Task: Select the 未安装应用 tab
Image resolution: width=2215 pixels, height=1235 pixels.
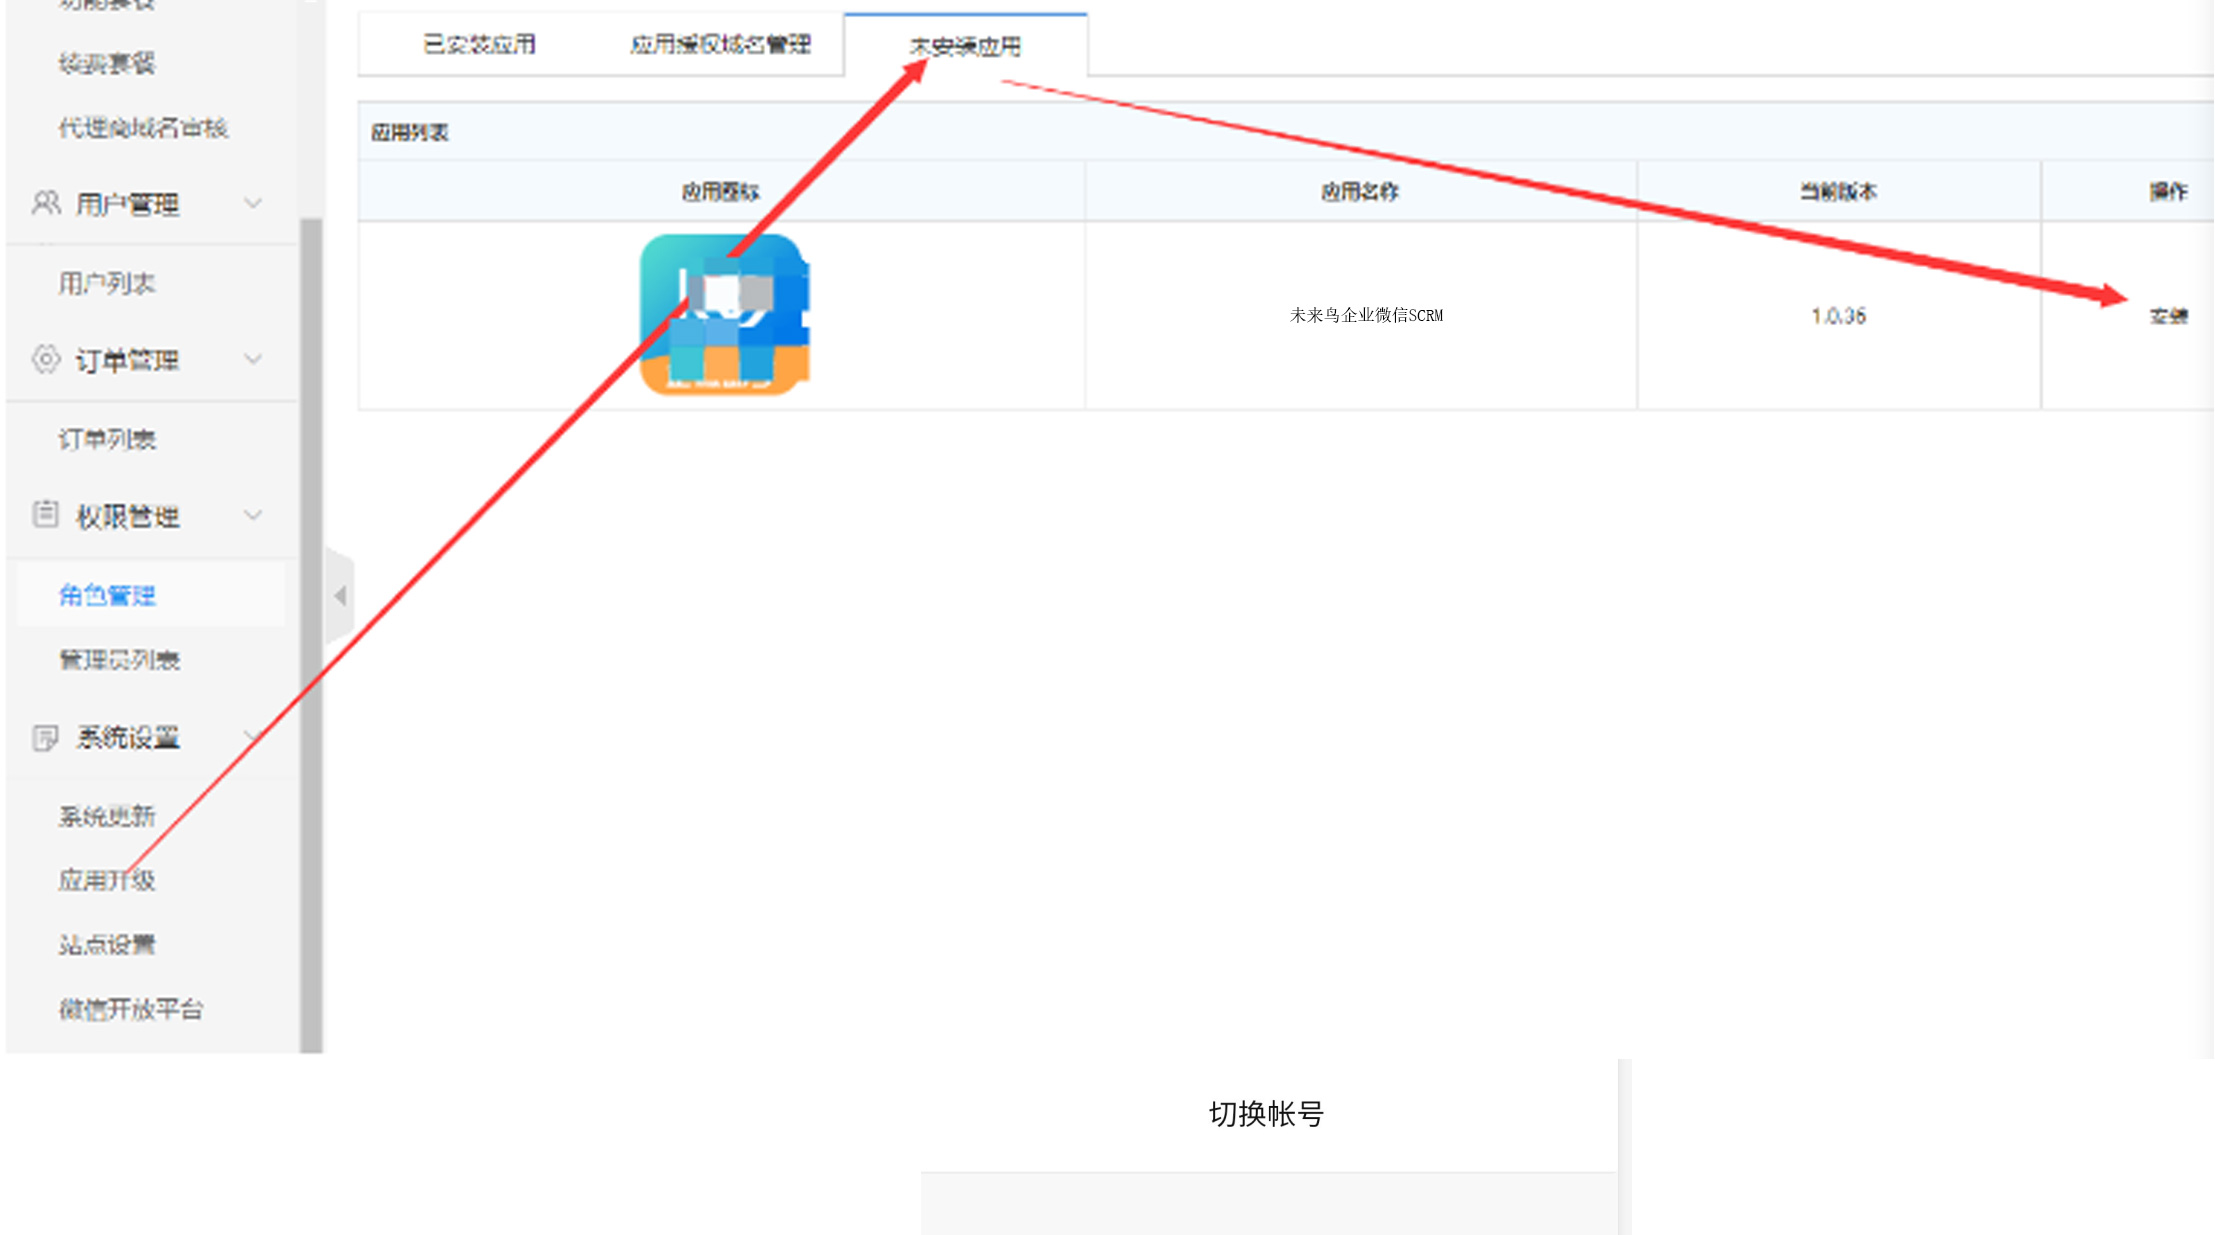Action: point(965,46)
